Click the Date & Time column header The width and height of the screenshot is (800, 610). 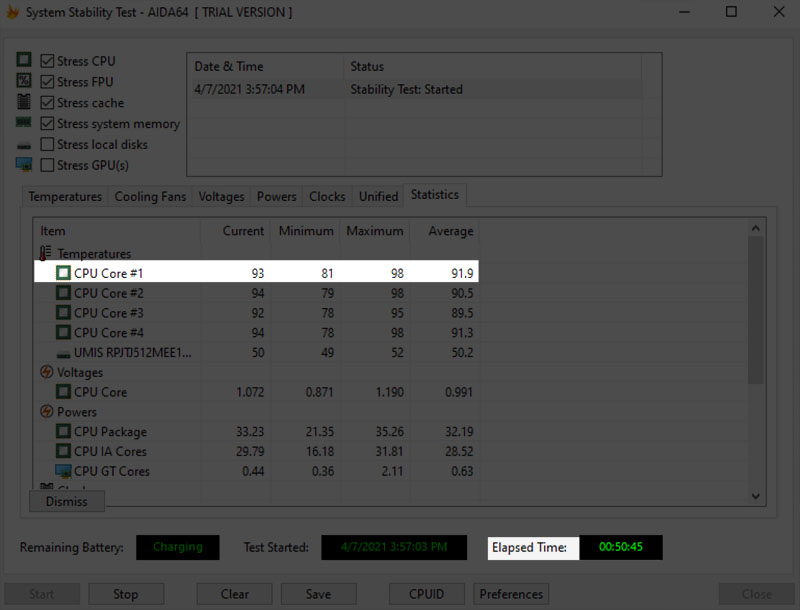point(266,67)
